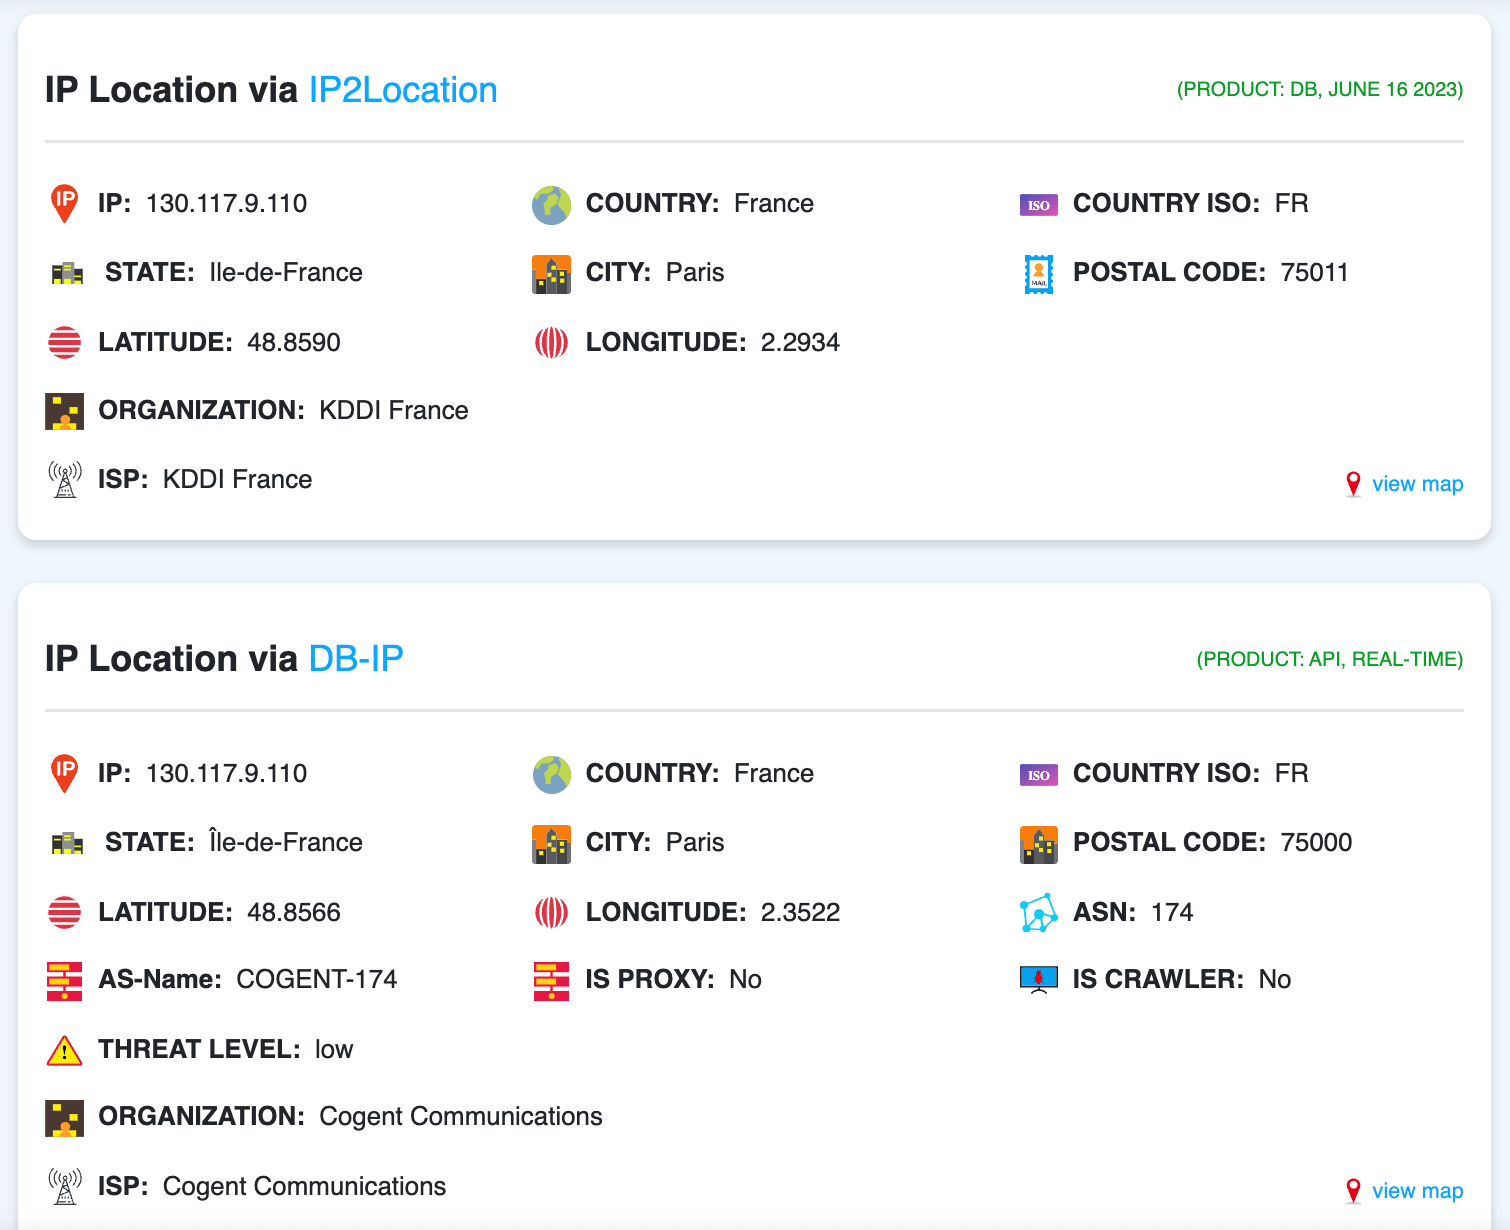Image resolution: width=1510 pixels, height=1230 pixels.
Task: Click the AS-Name COGENT-174 icon
Action: (x=64, y=981)
